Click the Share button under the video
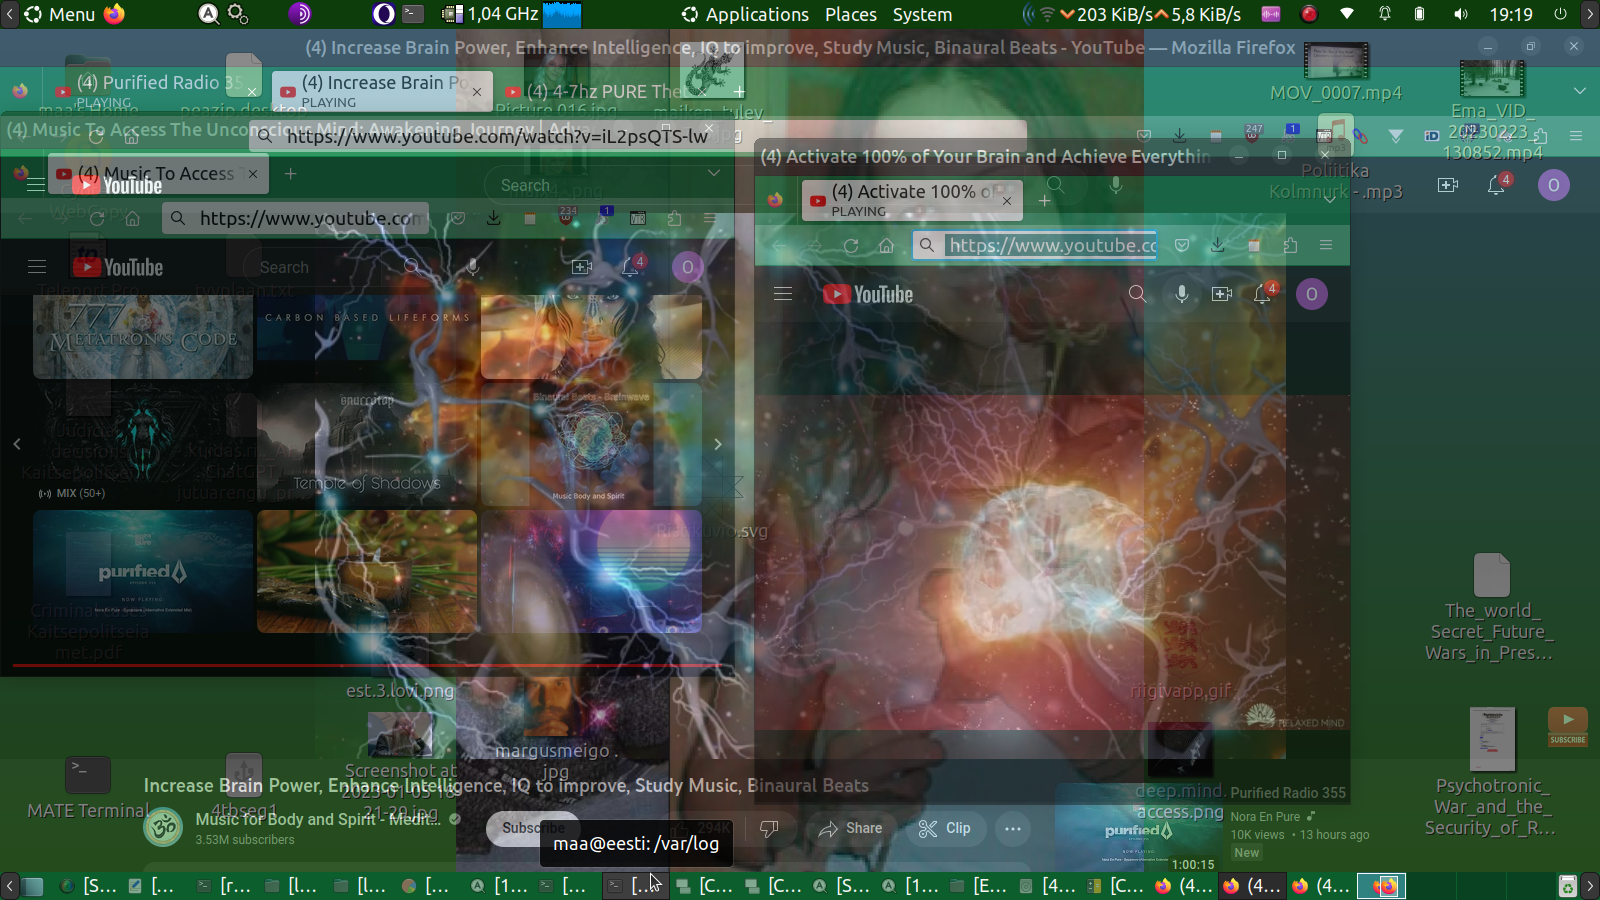 coord(851,828)
